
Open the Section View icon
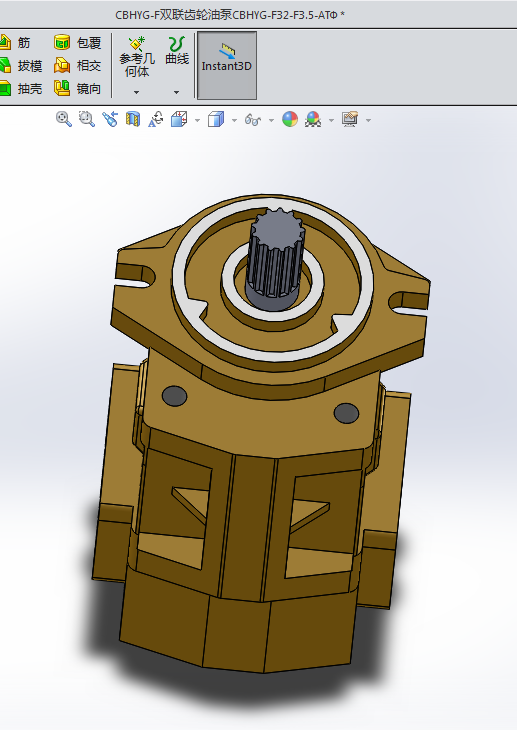pos(133,119)
